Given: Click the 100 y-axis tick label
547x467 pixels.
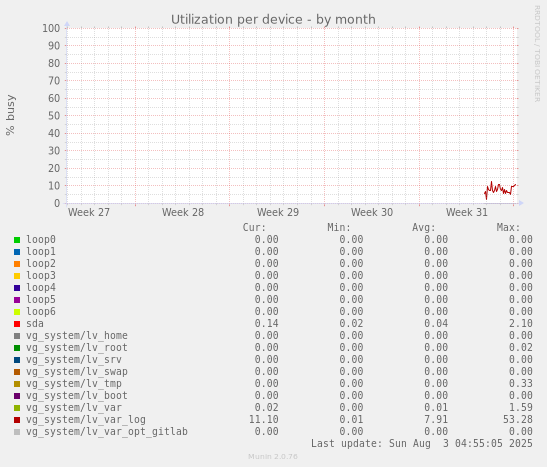Looking at the screenshot, I should [51, 28].
